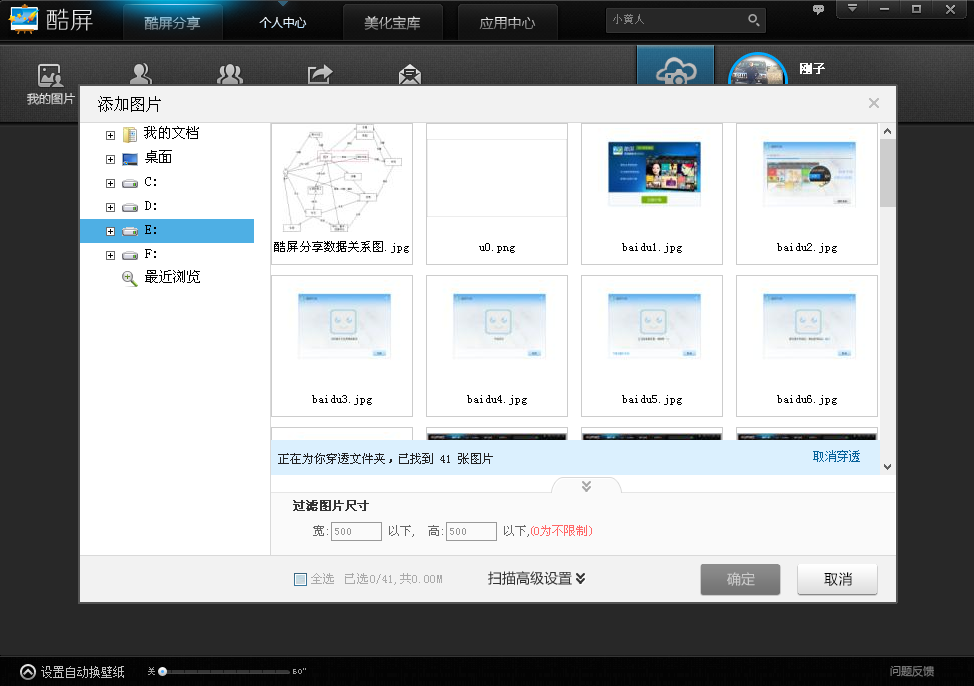Collapse the filter panel with double chevron

tap(586, 486)
